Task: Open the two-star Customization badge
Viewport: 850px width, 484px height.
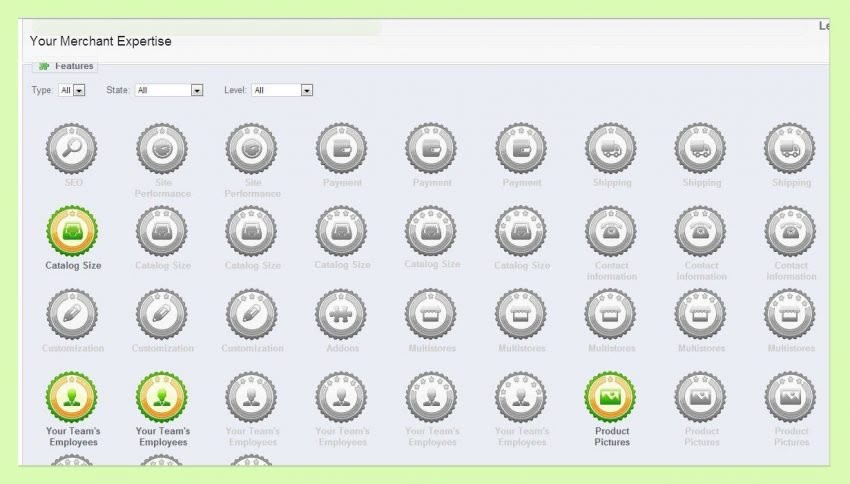Action: pyautogui.click(x=162, y=314)
